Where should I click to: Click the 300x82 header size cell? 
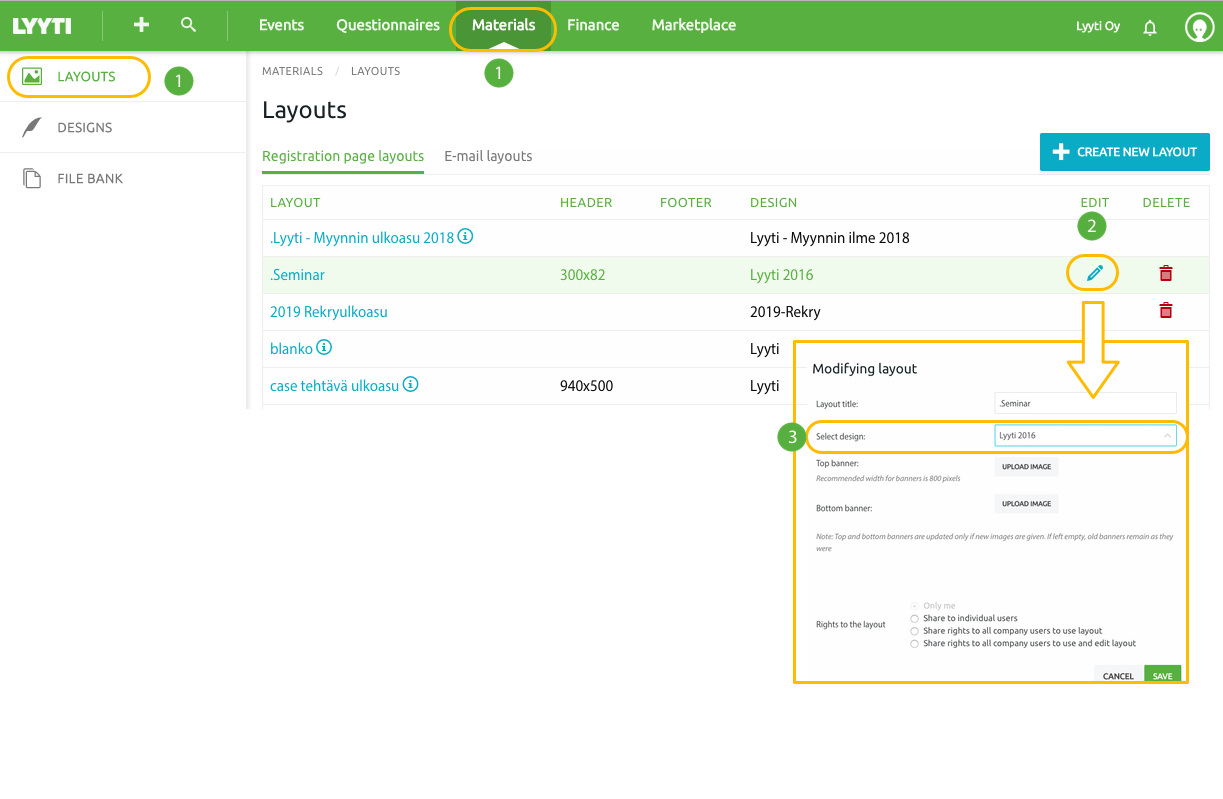pyautogui.click(x=583, y=275)
